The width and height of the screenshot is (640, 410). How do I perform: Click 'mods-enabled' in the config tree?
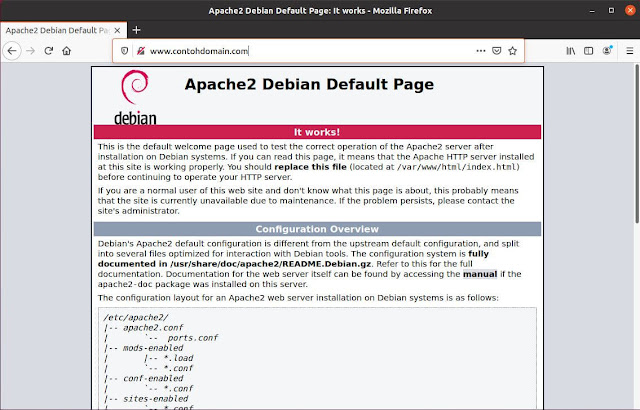click(x=153, y=348)
